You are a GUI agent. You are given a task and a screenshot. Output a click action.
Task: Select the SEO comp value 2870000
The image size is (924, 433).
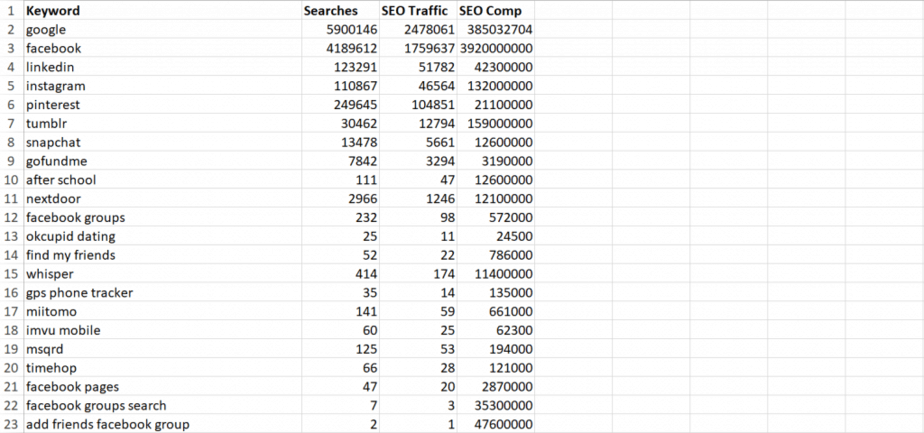point(496,387)
